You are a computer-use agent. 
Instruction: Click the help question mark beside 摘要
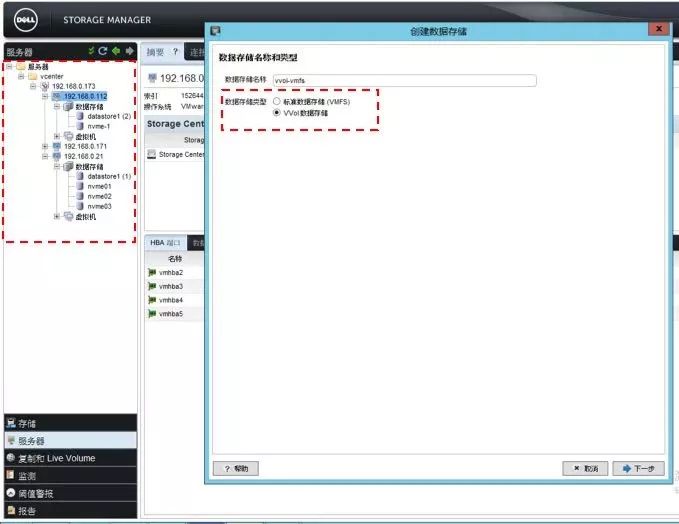point(175,52)
